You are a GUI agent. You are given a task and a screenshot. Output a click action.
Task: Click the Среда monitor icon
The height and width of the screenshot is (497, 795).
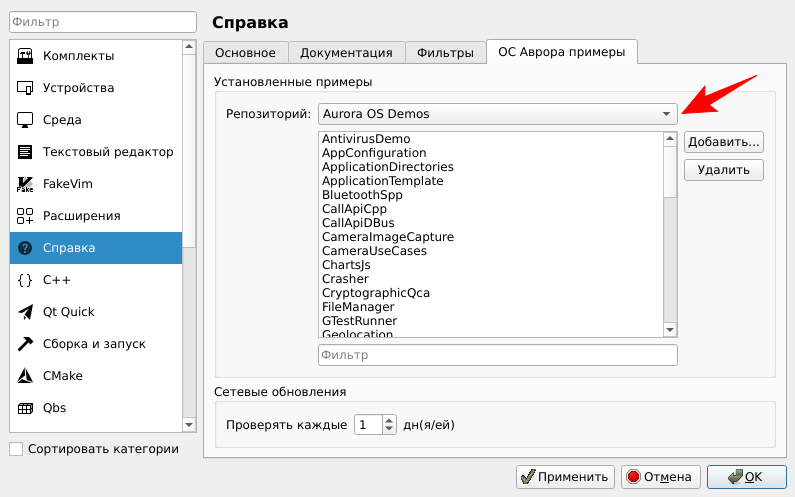coord(25,120)
